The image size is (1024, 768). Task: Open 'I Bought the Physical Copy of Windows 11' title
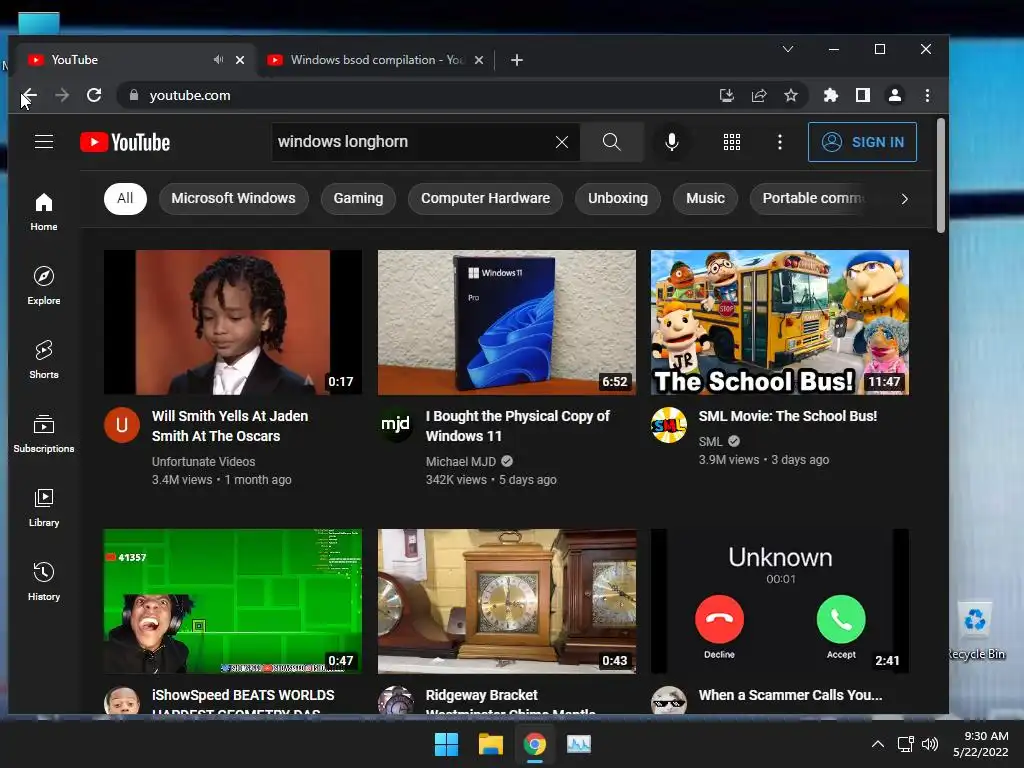point(518,426)
